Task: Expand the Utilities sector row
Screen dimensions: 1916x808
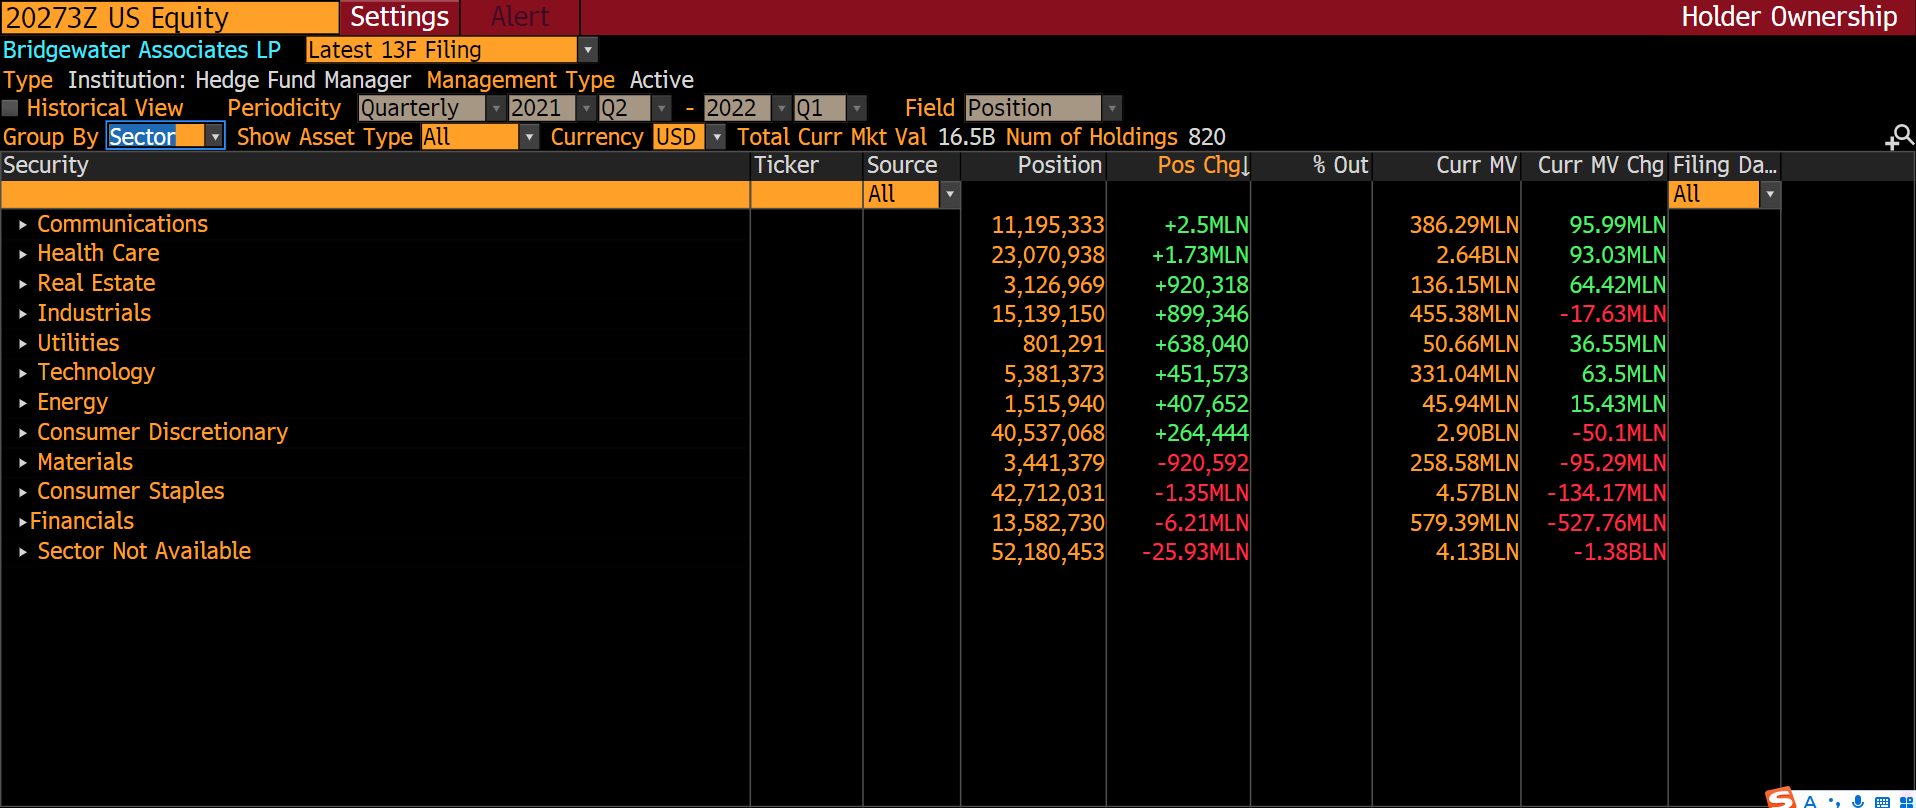Action: pyautogui.click(x=23, y=344)
